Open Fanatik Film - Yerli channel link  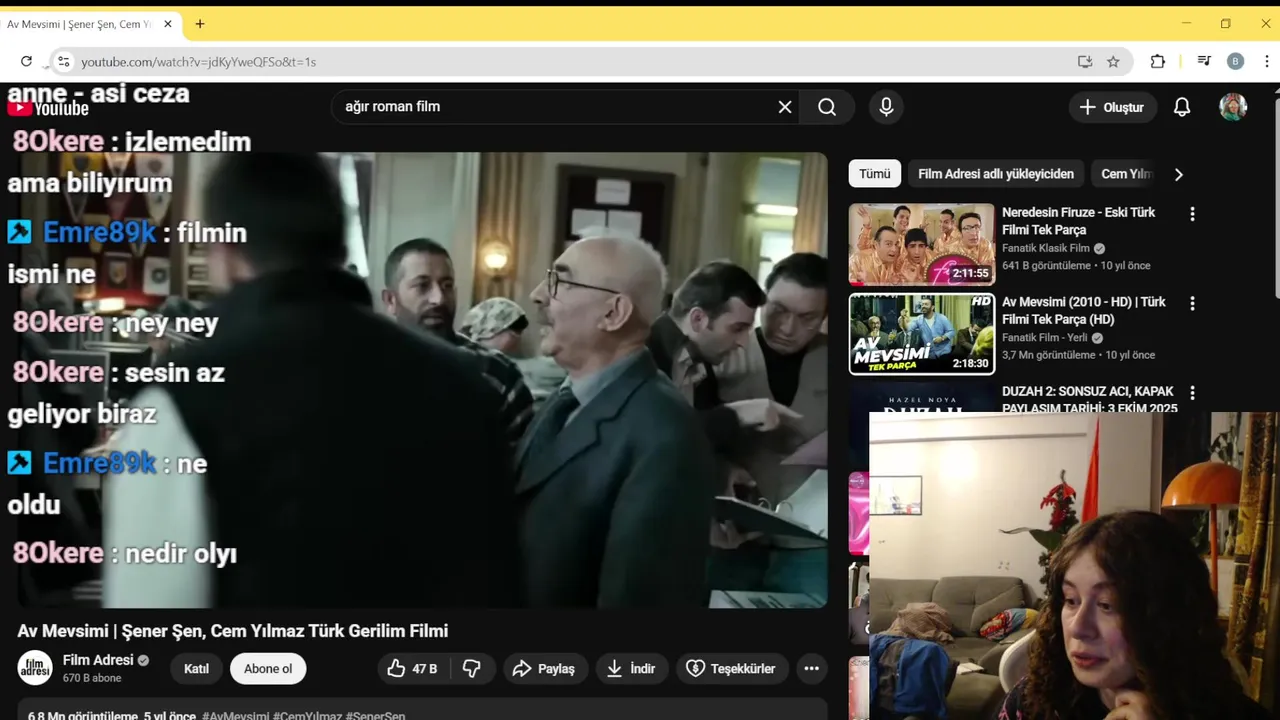pyautogui.click(x=1045, y=338)
